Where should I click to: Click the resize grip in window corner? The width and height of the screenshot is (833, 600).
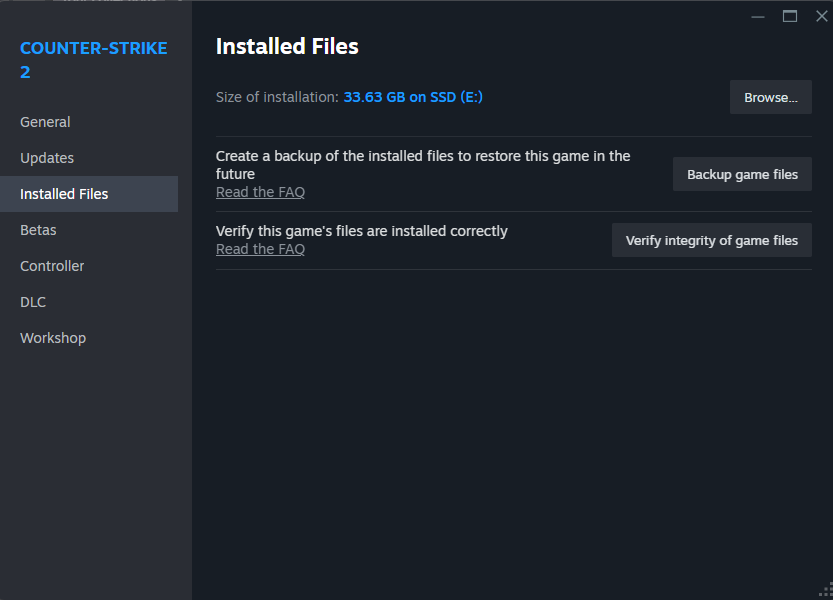click(x=825, y=592)
